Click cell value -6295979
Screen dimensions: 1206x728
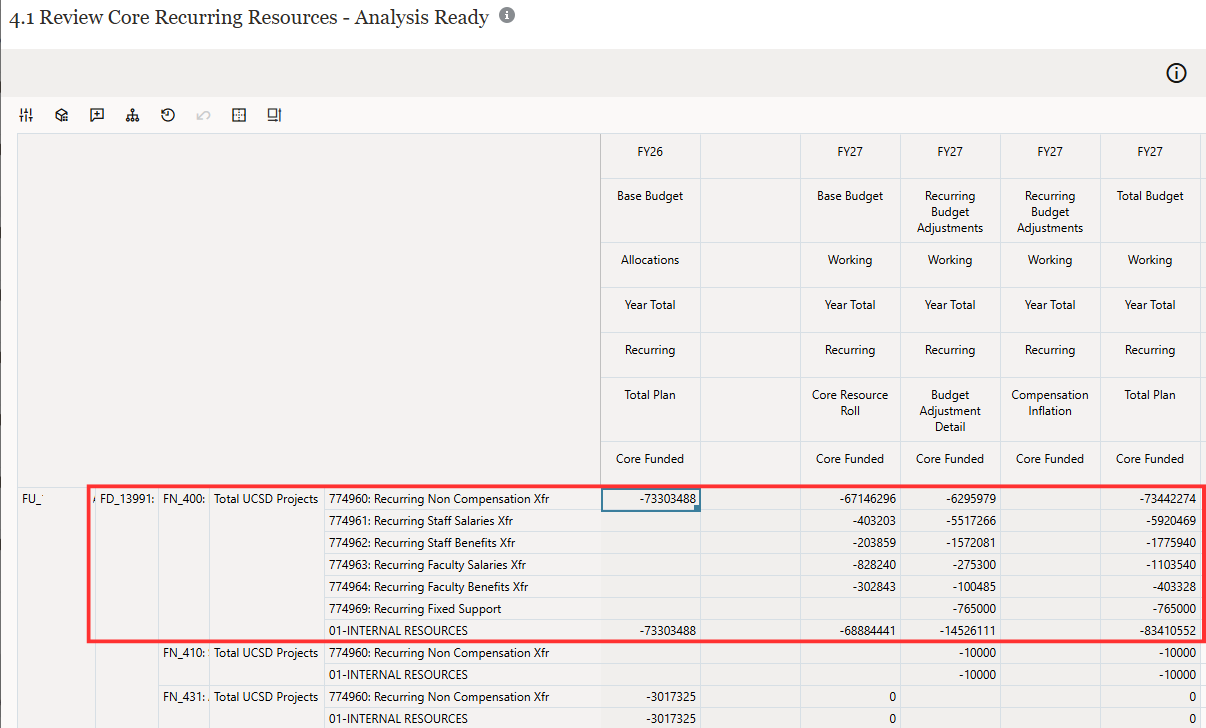tap(950, 499)
